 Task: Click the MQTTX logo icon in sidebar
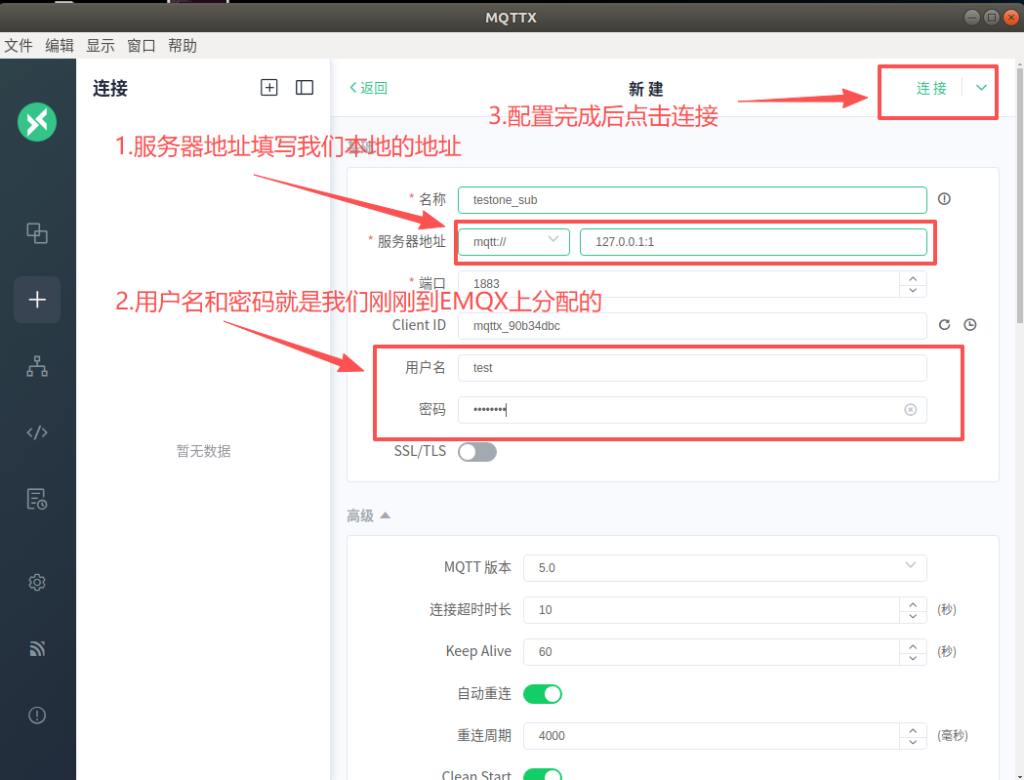click(37, 122)
